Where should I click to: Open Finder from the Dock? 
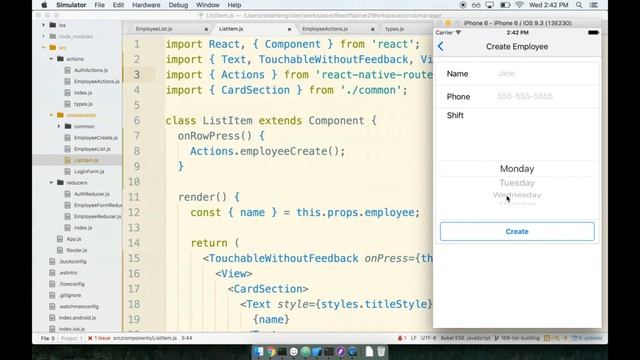(x=259, y=351)
